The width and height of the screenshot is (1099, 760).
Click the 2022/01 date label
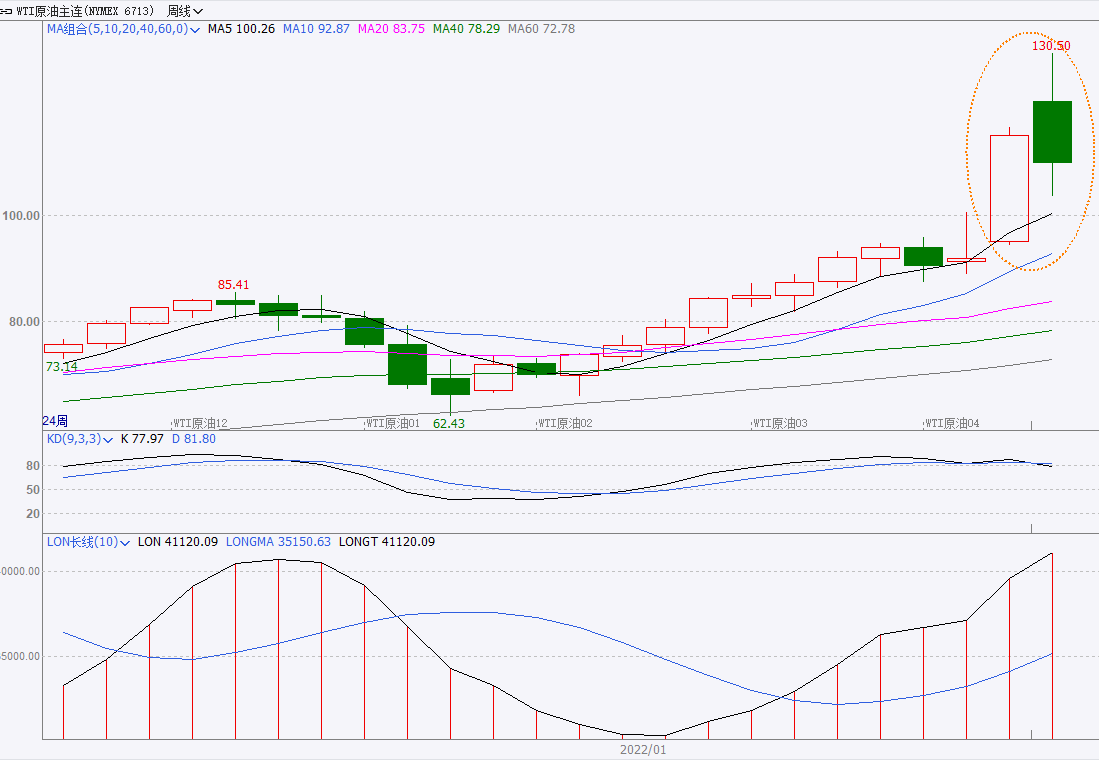click(642, 749)
